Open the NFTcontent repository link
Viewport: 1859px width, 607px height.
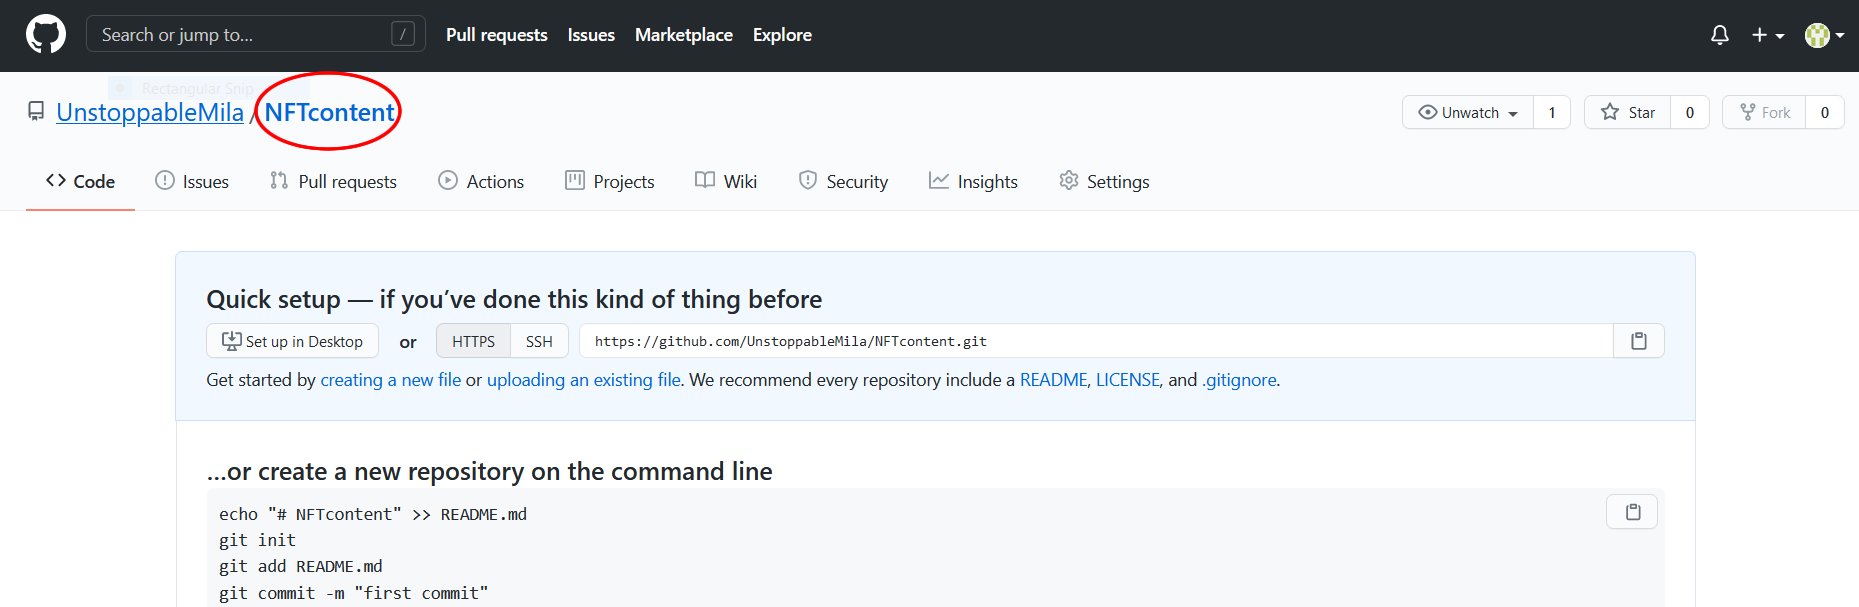329,112
